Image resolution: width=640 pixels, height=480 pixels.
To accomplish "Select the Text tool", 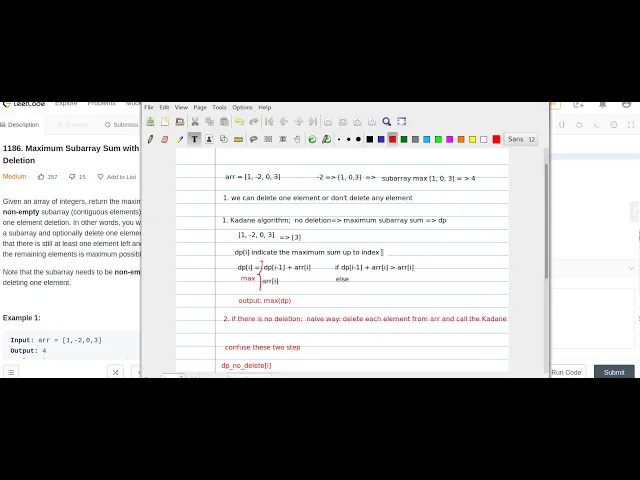I will pos(194,139).
